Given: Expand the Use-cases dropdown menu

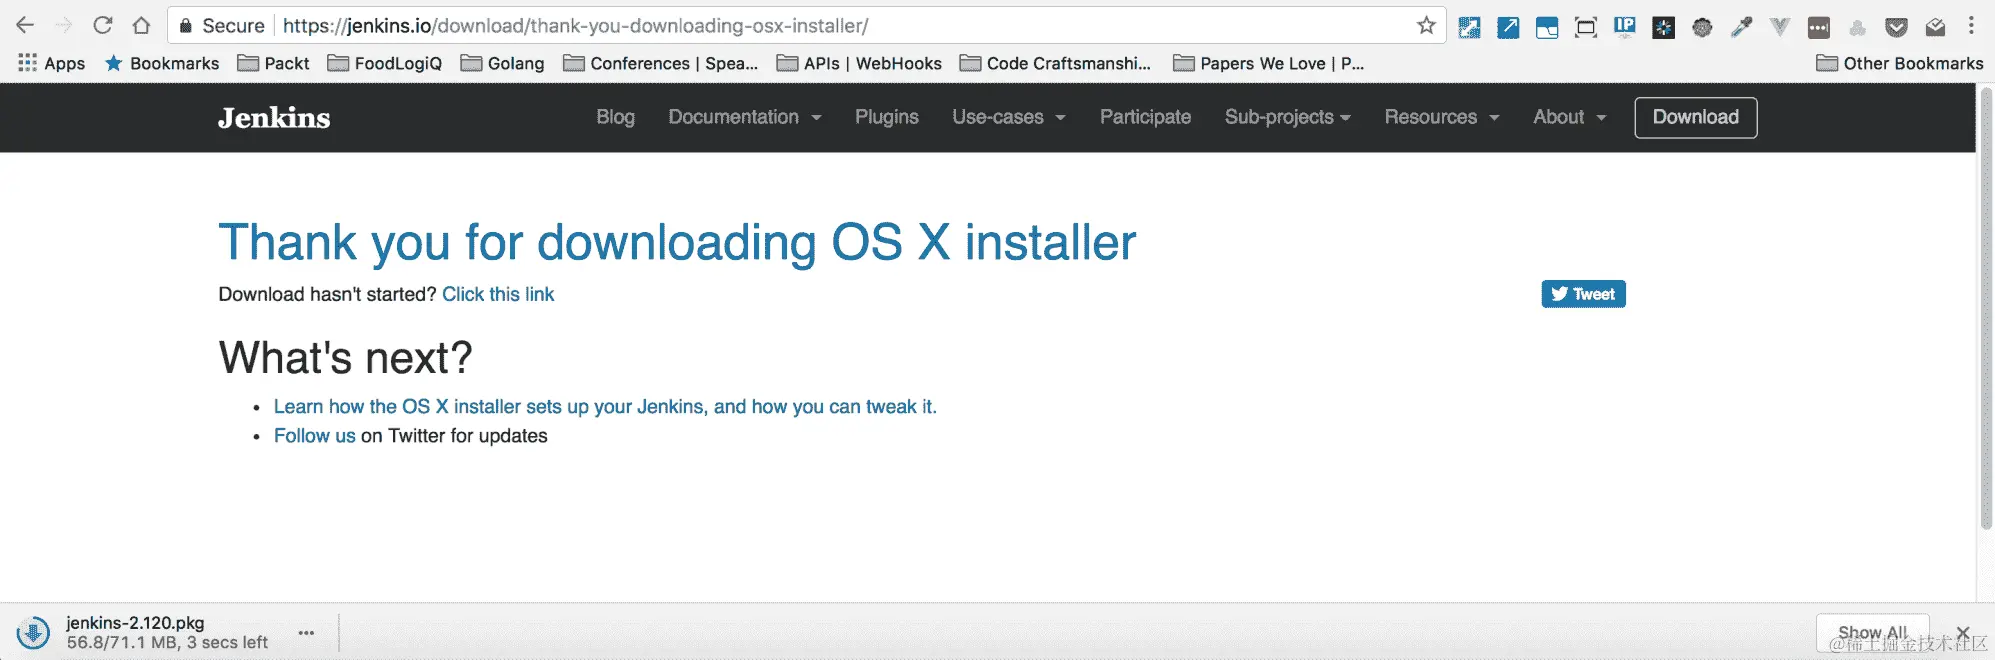Looking at the screenshot, I should 1009,117.
